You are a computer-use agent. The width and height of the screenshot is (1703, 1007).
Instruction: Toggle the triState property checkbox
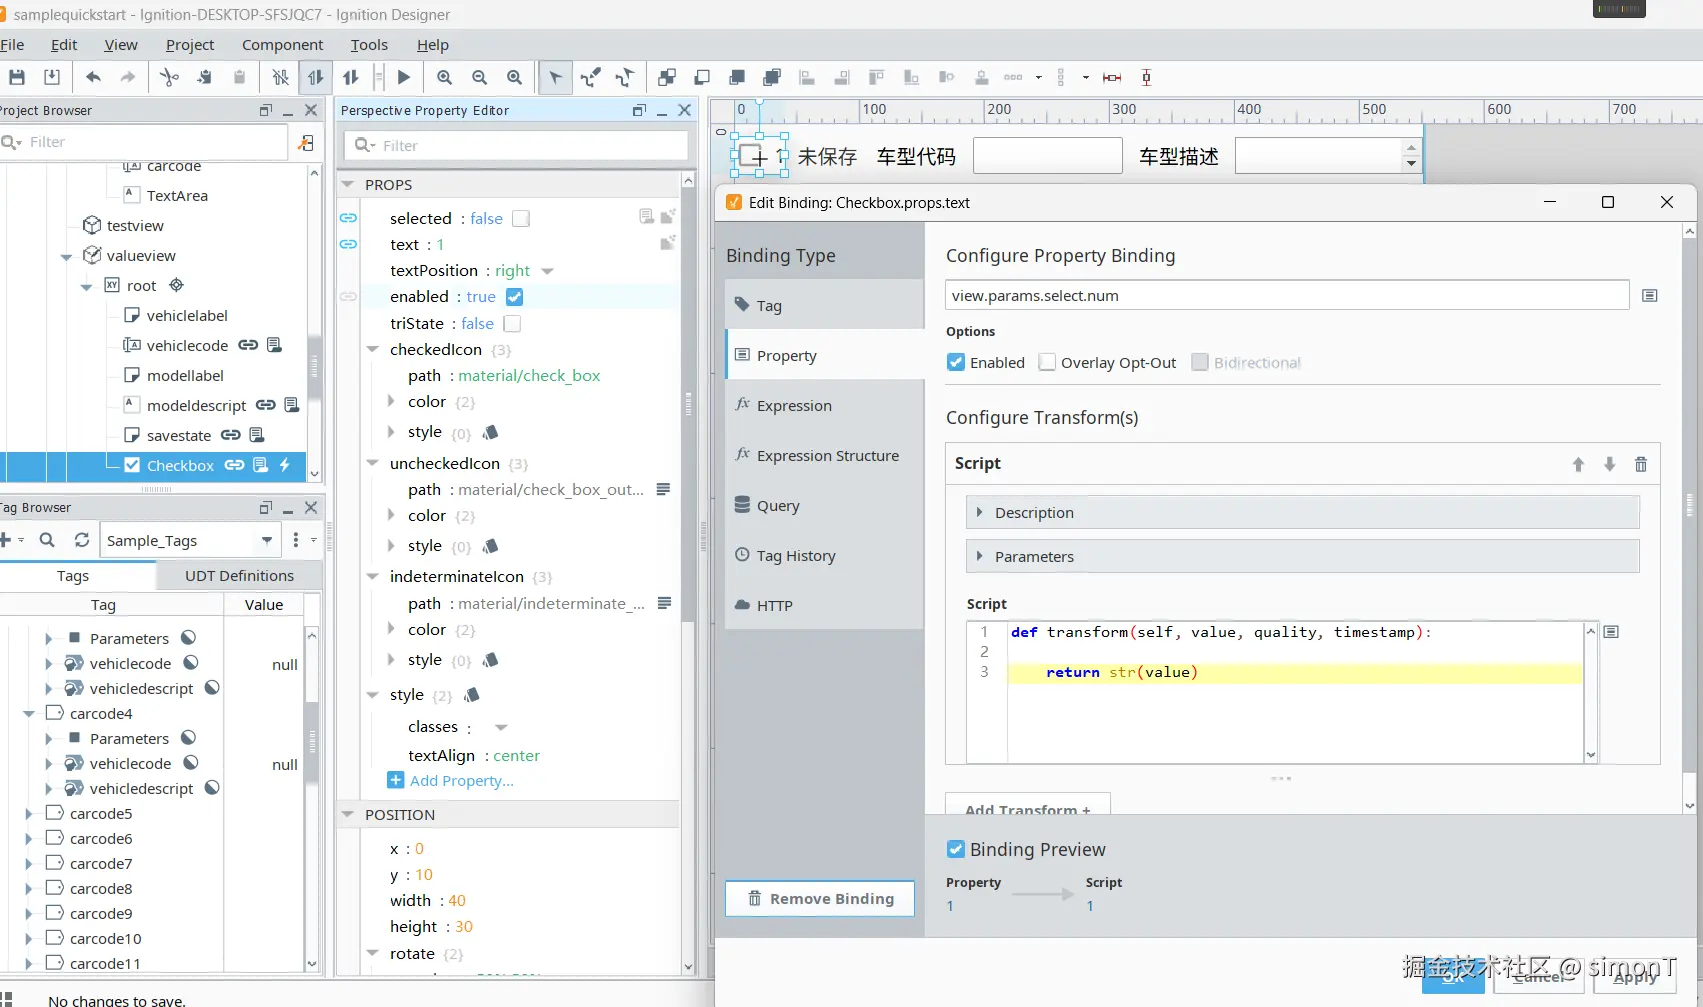coord(512,323)
